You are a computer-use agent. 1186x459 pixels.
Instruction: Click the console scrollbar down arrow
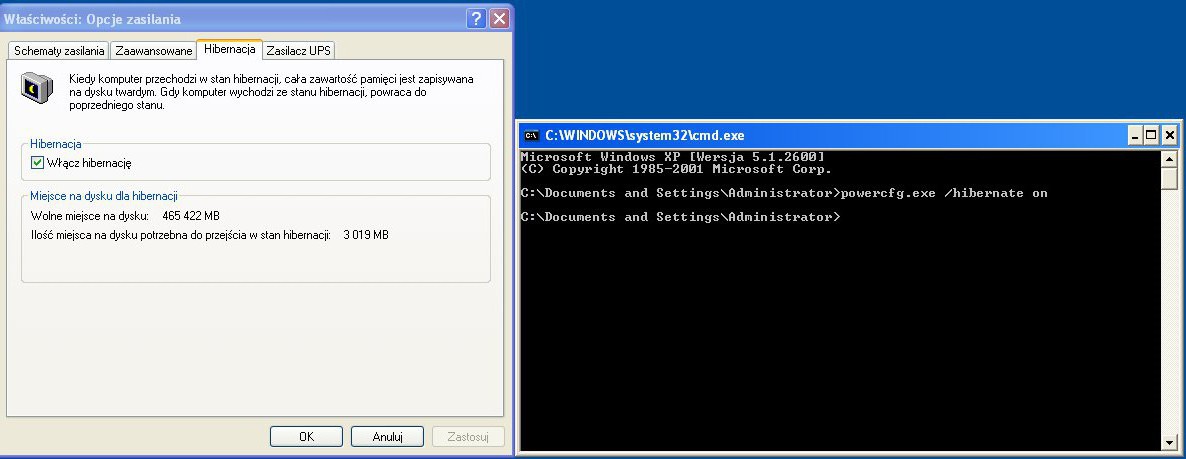point(1169,442)
